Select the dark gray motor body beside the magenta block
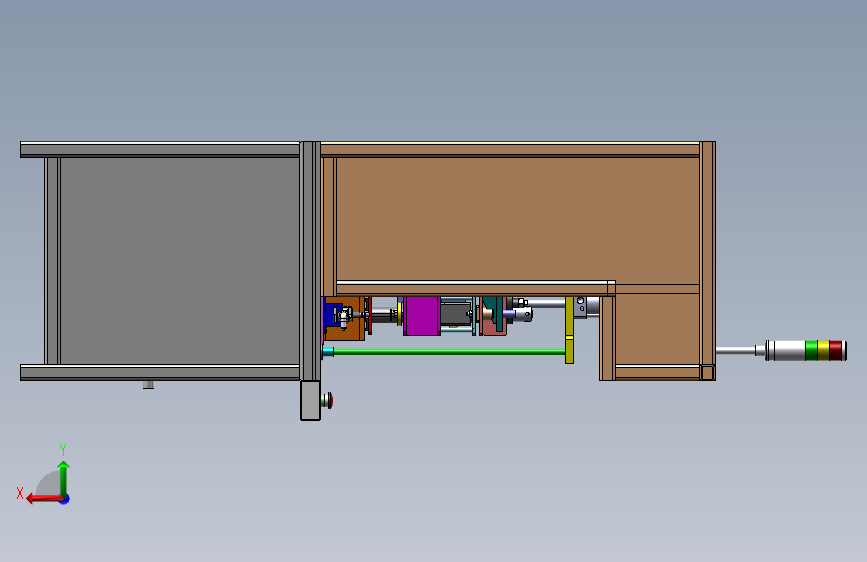 [x=455, y=315]
